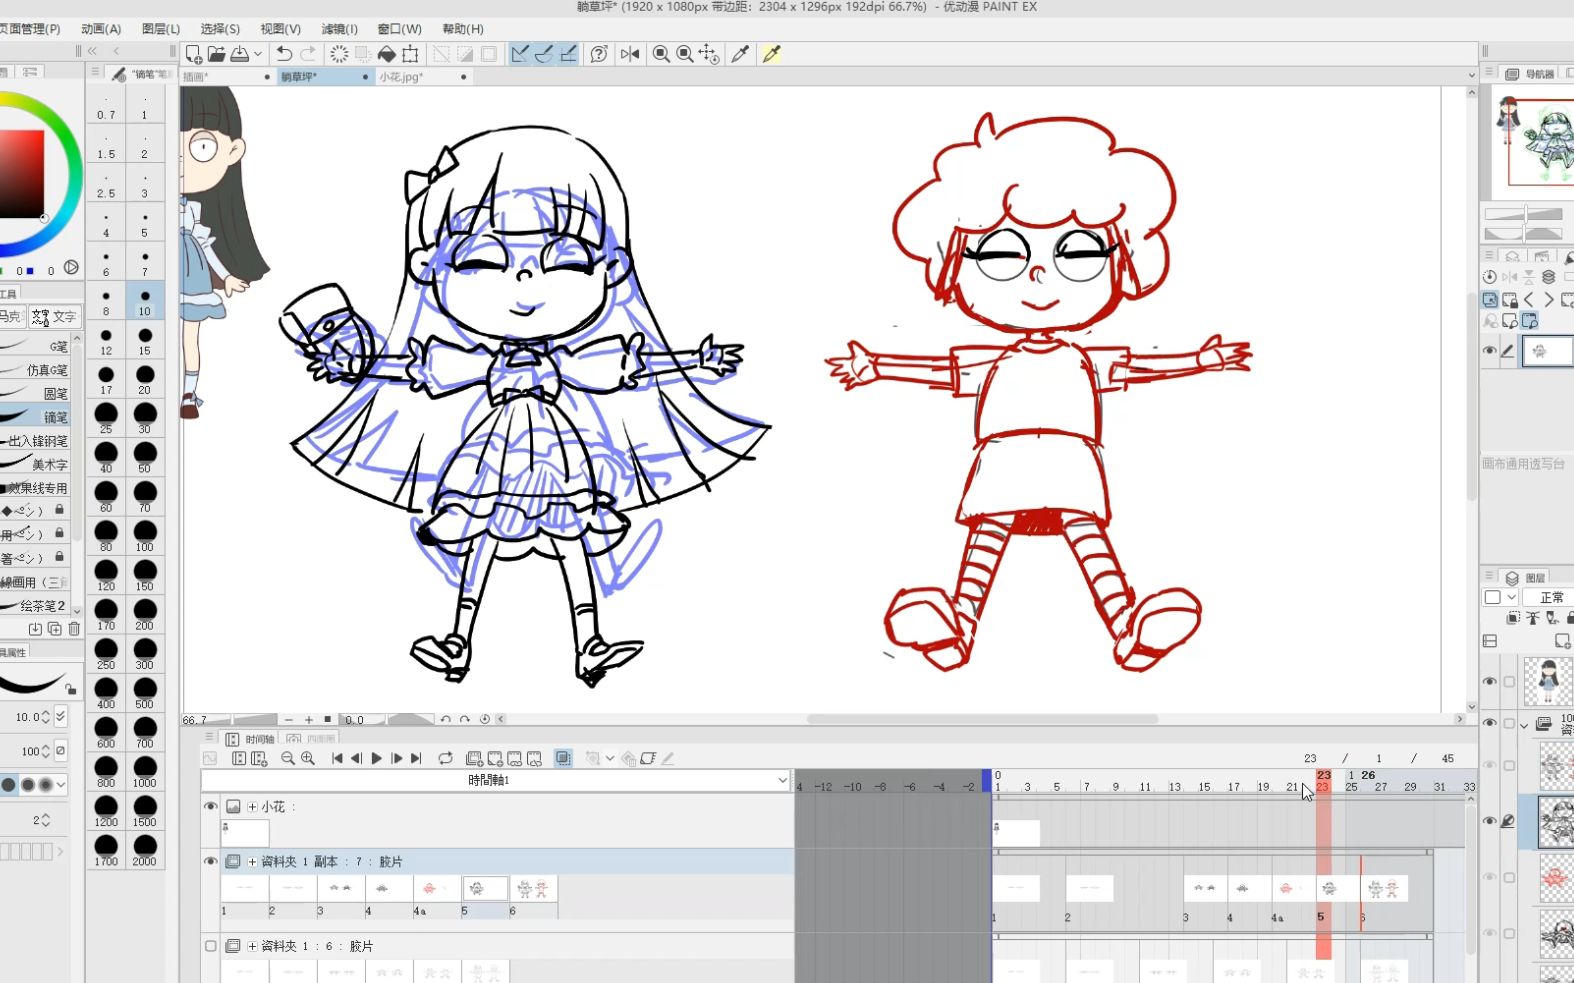Screen dimensions: 1574x983
Task: Open the help support icon
Action: [598, 54]
